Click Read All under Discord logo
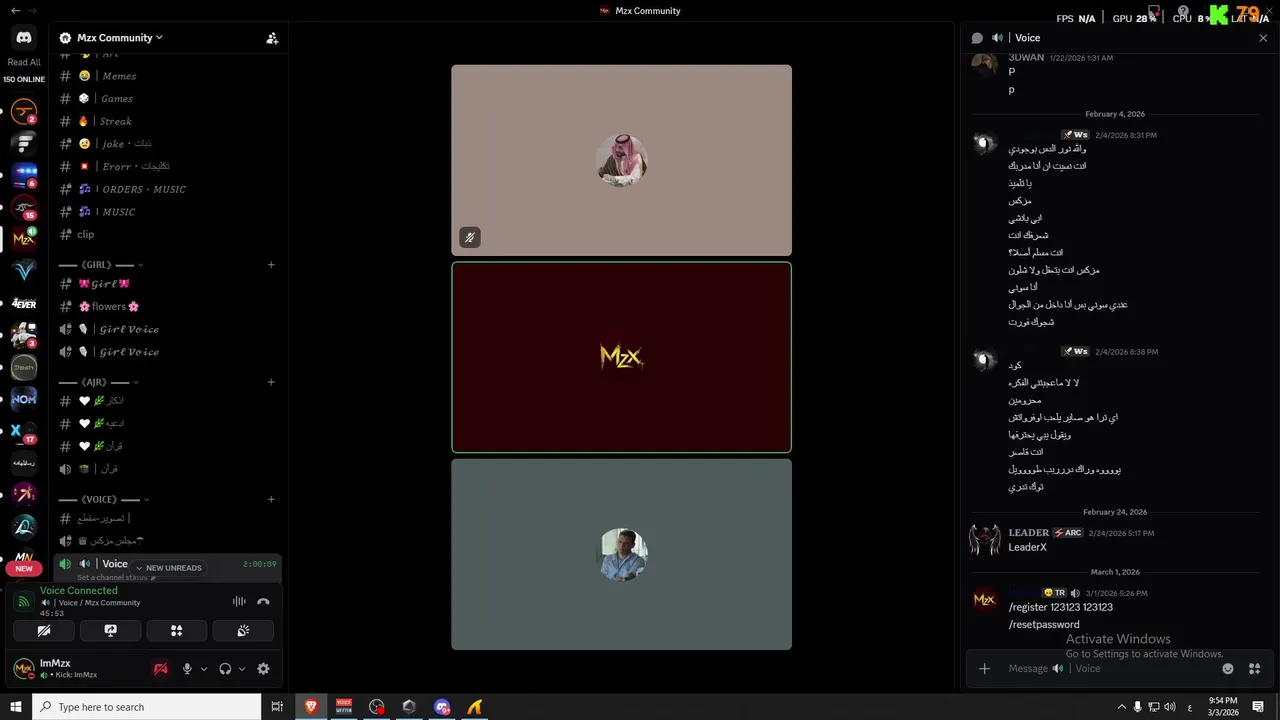This screenshot has height=720, width=1280. click(x=24, y=62)
